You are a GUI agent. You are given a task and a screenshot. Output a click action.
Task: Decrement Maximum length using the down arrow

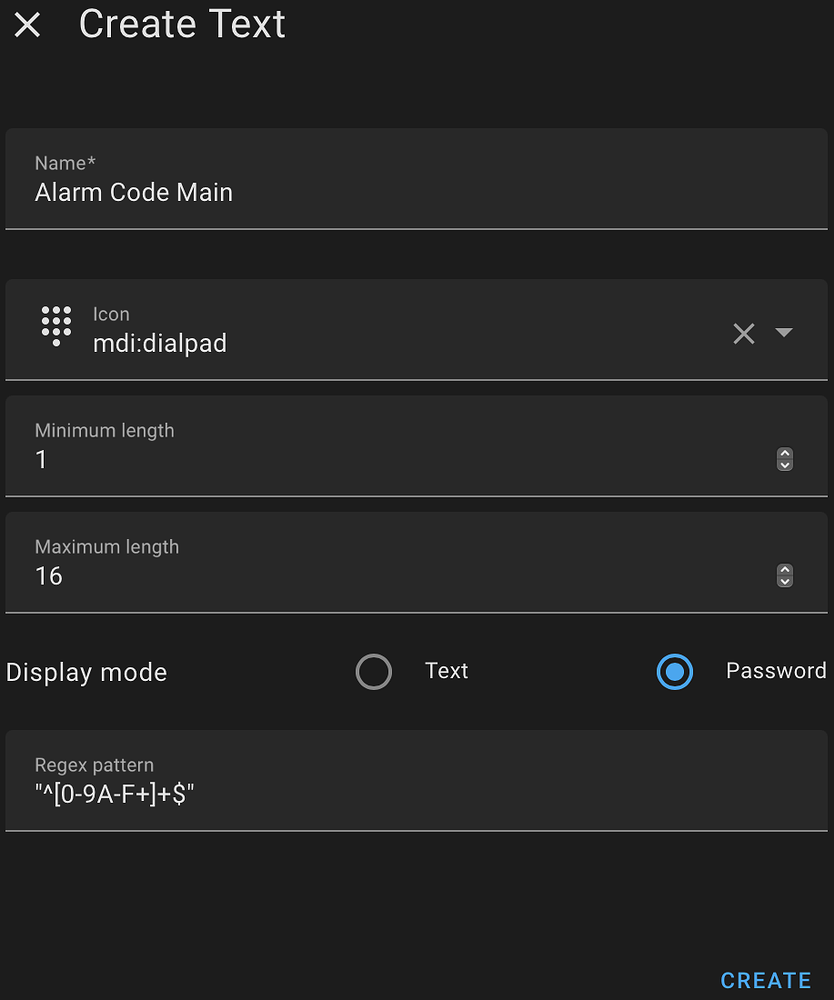point(784,581)
